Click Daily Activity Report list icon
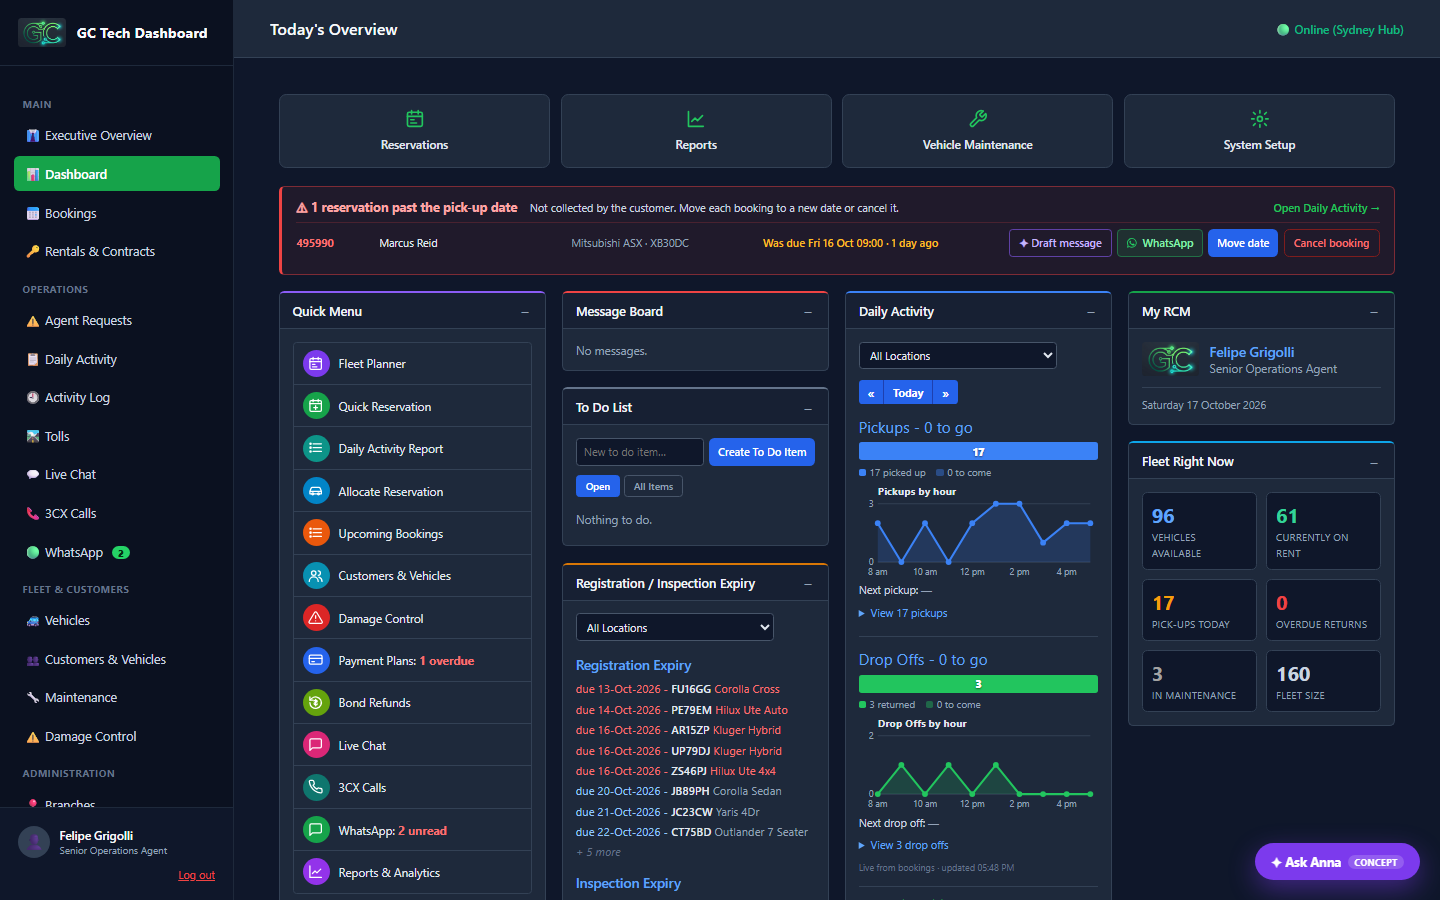 316,449
